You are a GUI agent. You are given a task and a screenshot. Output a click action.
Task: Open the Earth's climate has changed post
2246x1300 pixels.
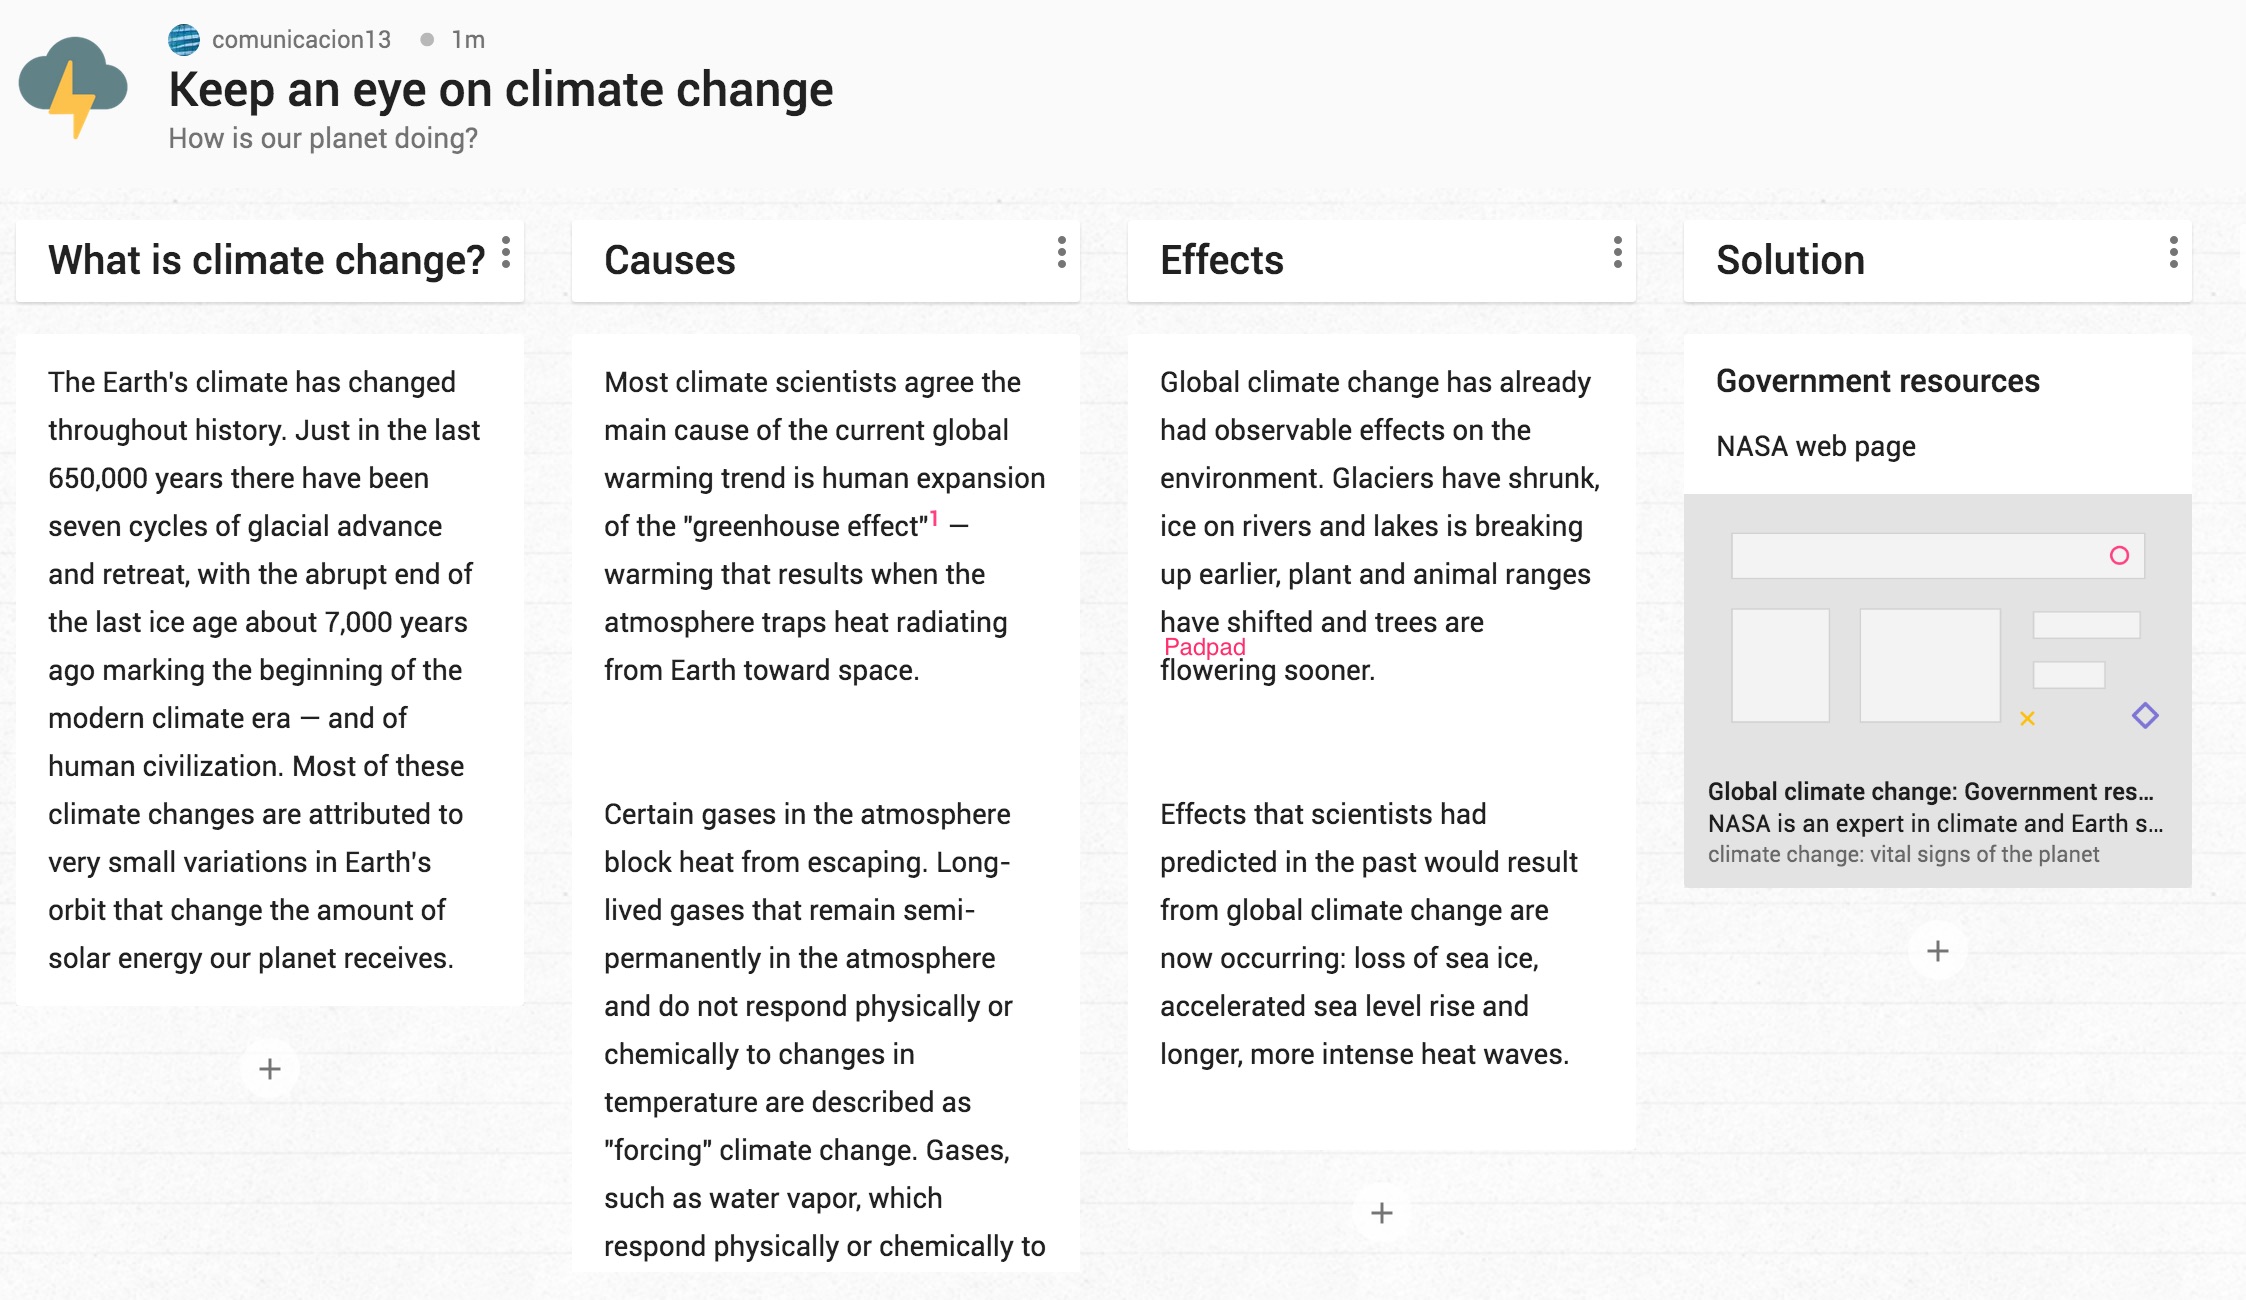pos(270,670)
